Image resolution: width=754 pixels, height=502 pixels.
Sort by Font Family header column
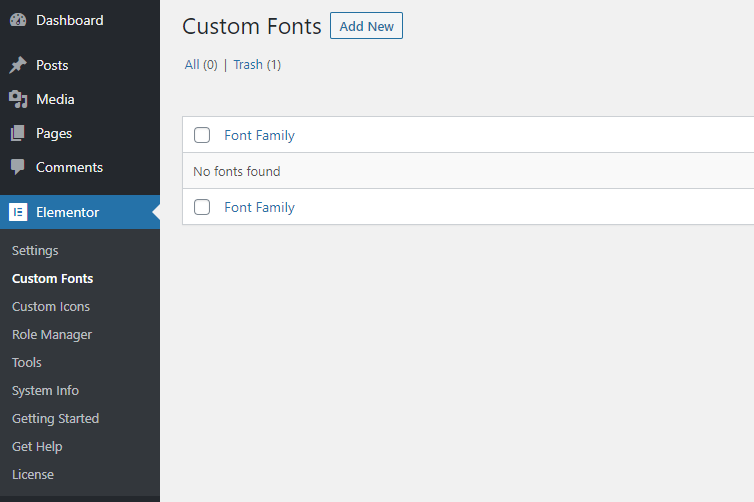259,135
